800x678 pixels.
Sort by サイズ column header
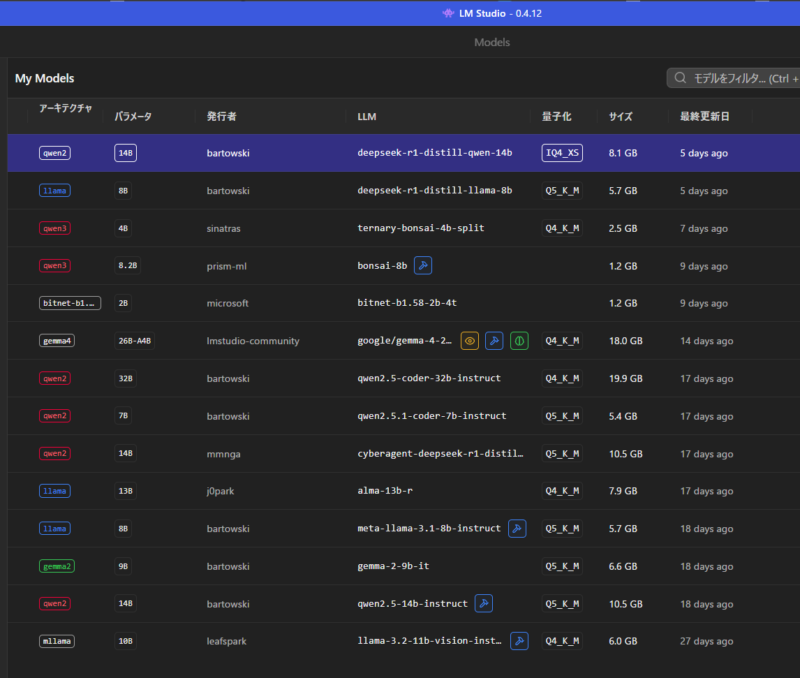620,116
